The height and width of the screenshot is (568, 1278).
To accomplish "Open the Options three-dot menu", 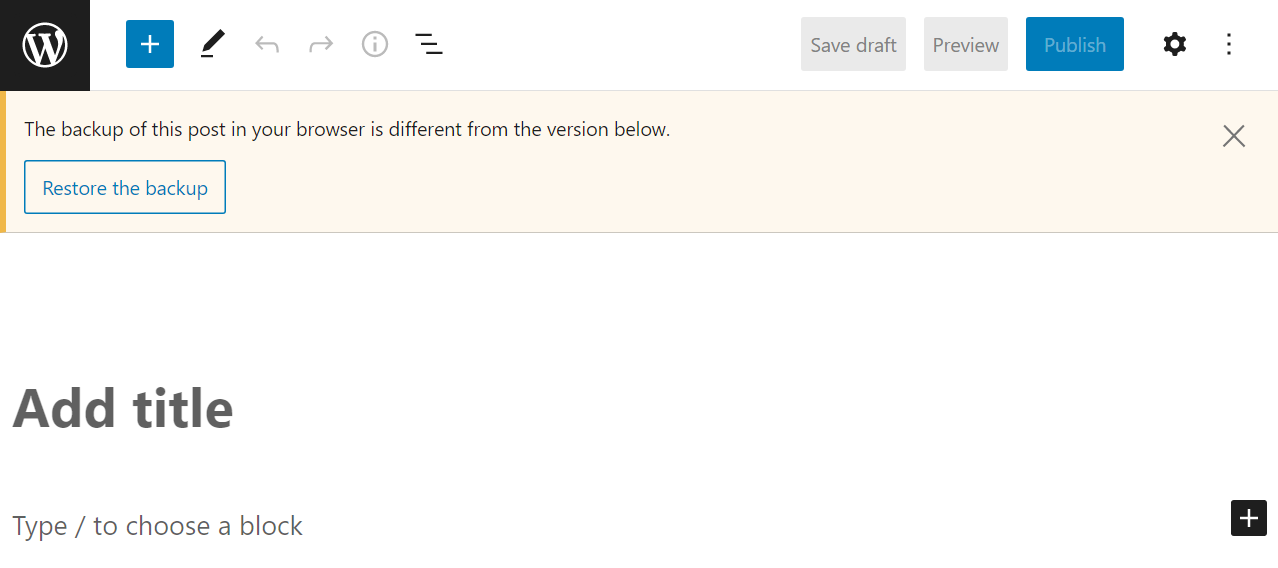I will click(1229, 44).
